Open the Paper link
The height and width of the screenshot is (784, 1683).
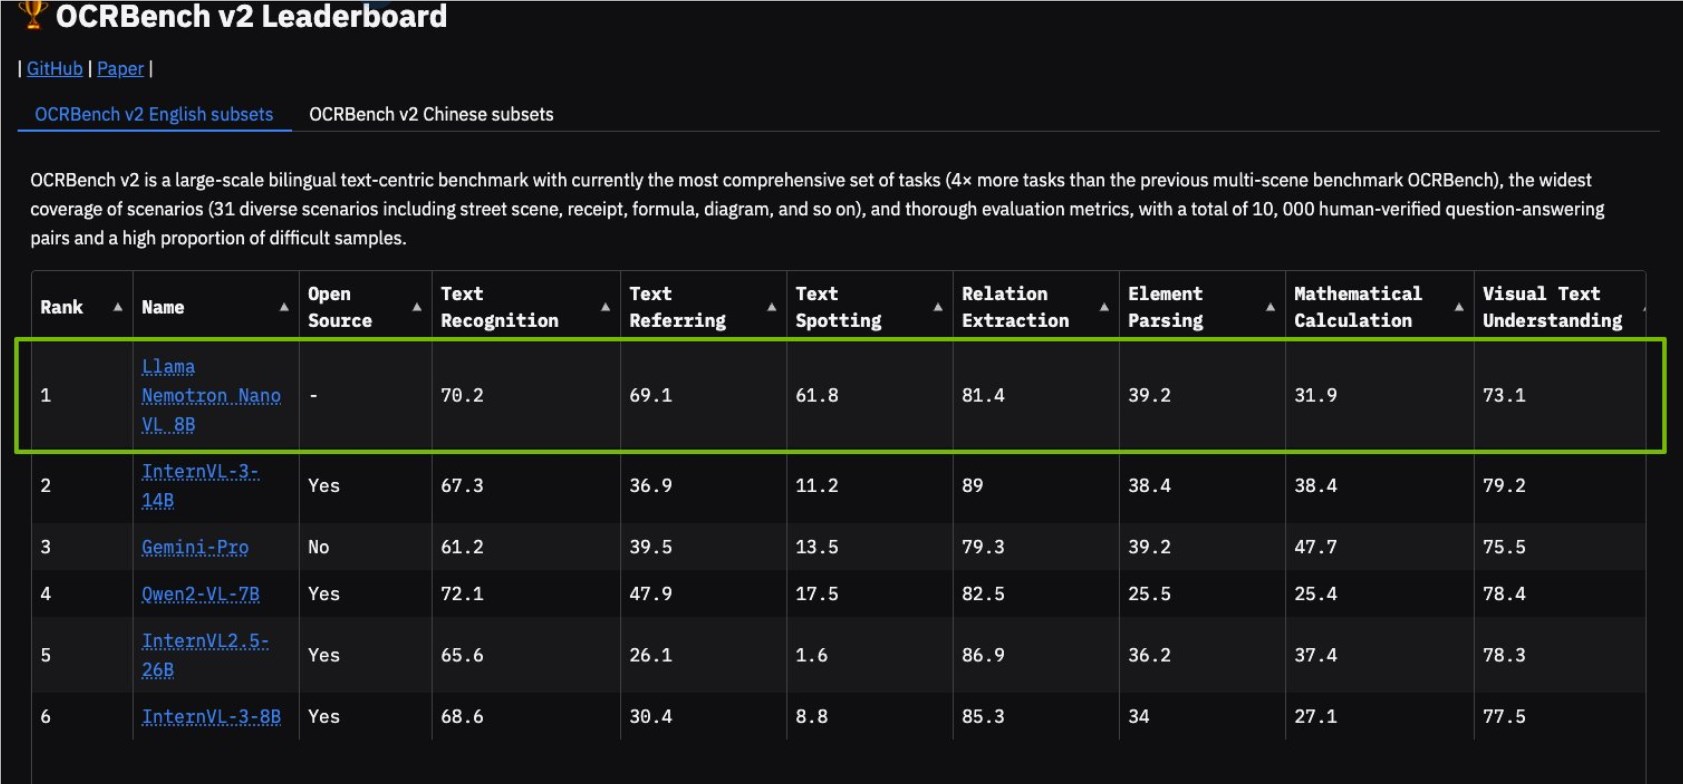coord(120,69)
